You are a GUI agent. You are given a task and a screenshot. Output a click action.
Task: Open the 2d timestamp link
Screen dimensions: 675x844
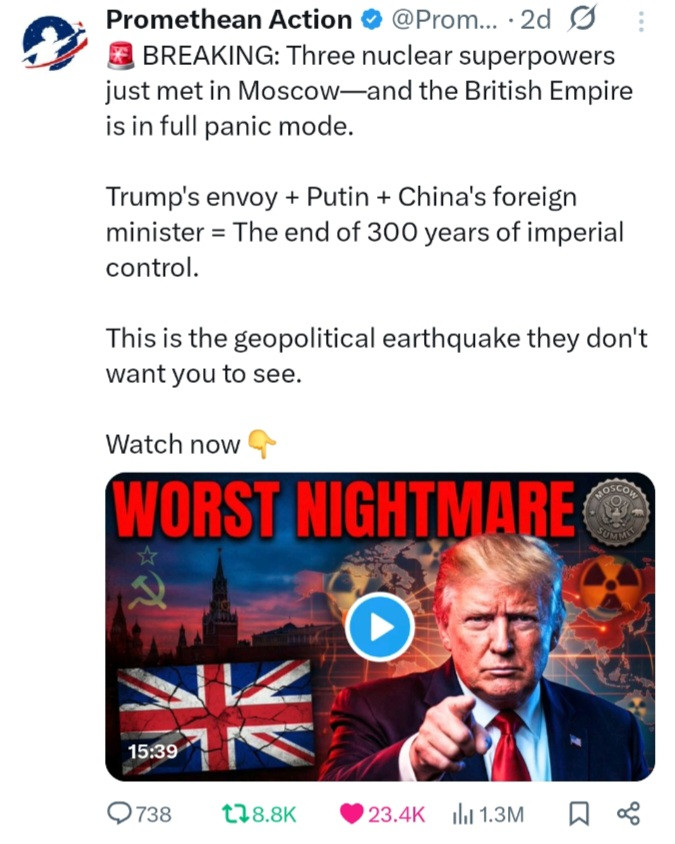tap(536, 20)
